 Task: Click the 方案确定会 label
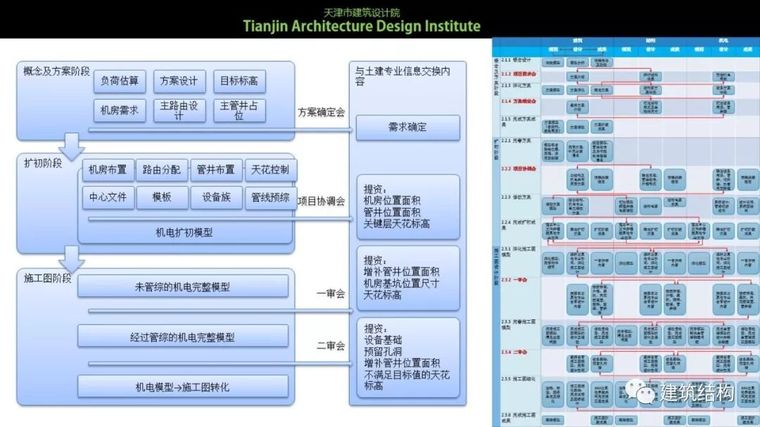[321, 112]
